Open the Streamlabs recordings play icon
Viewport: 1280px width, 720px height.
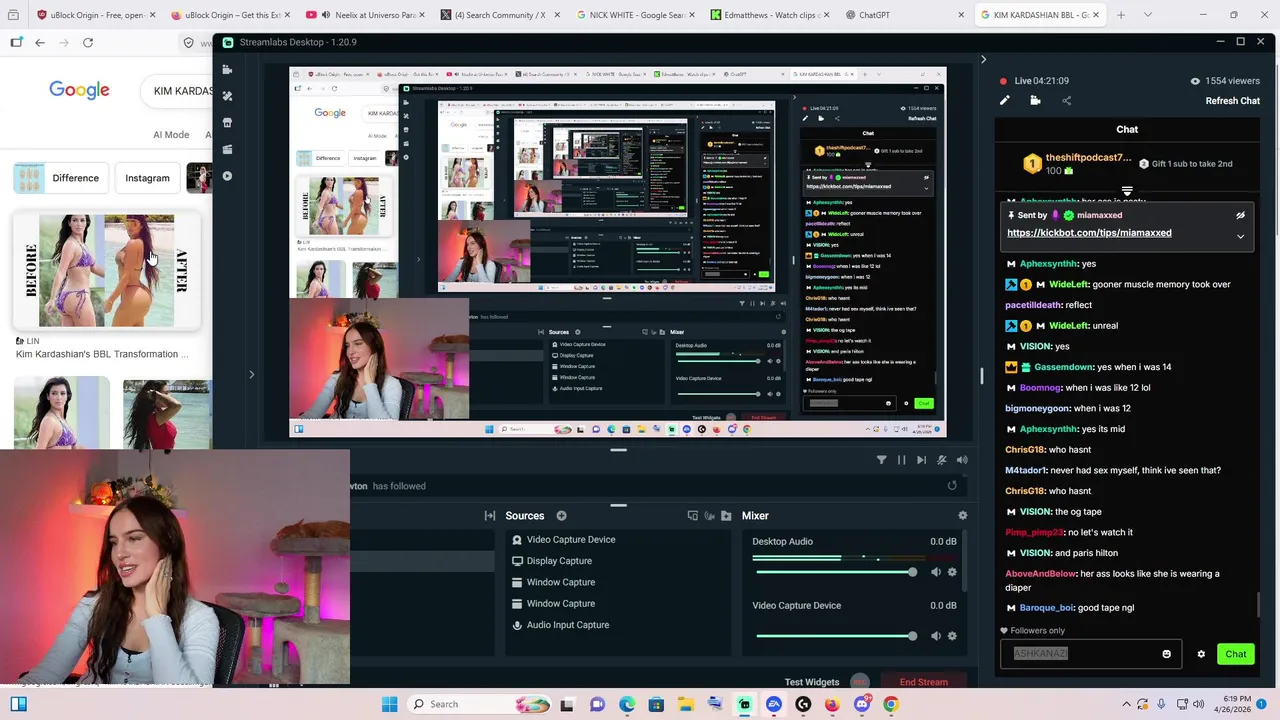[x=228, y=176]
